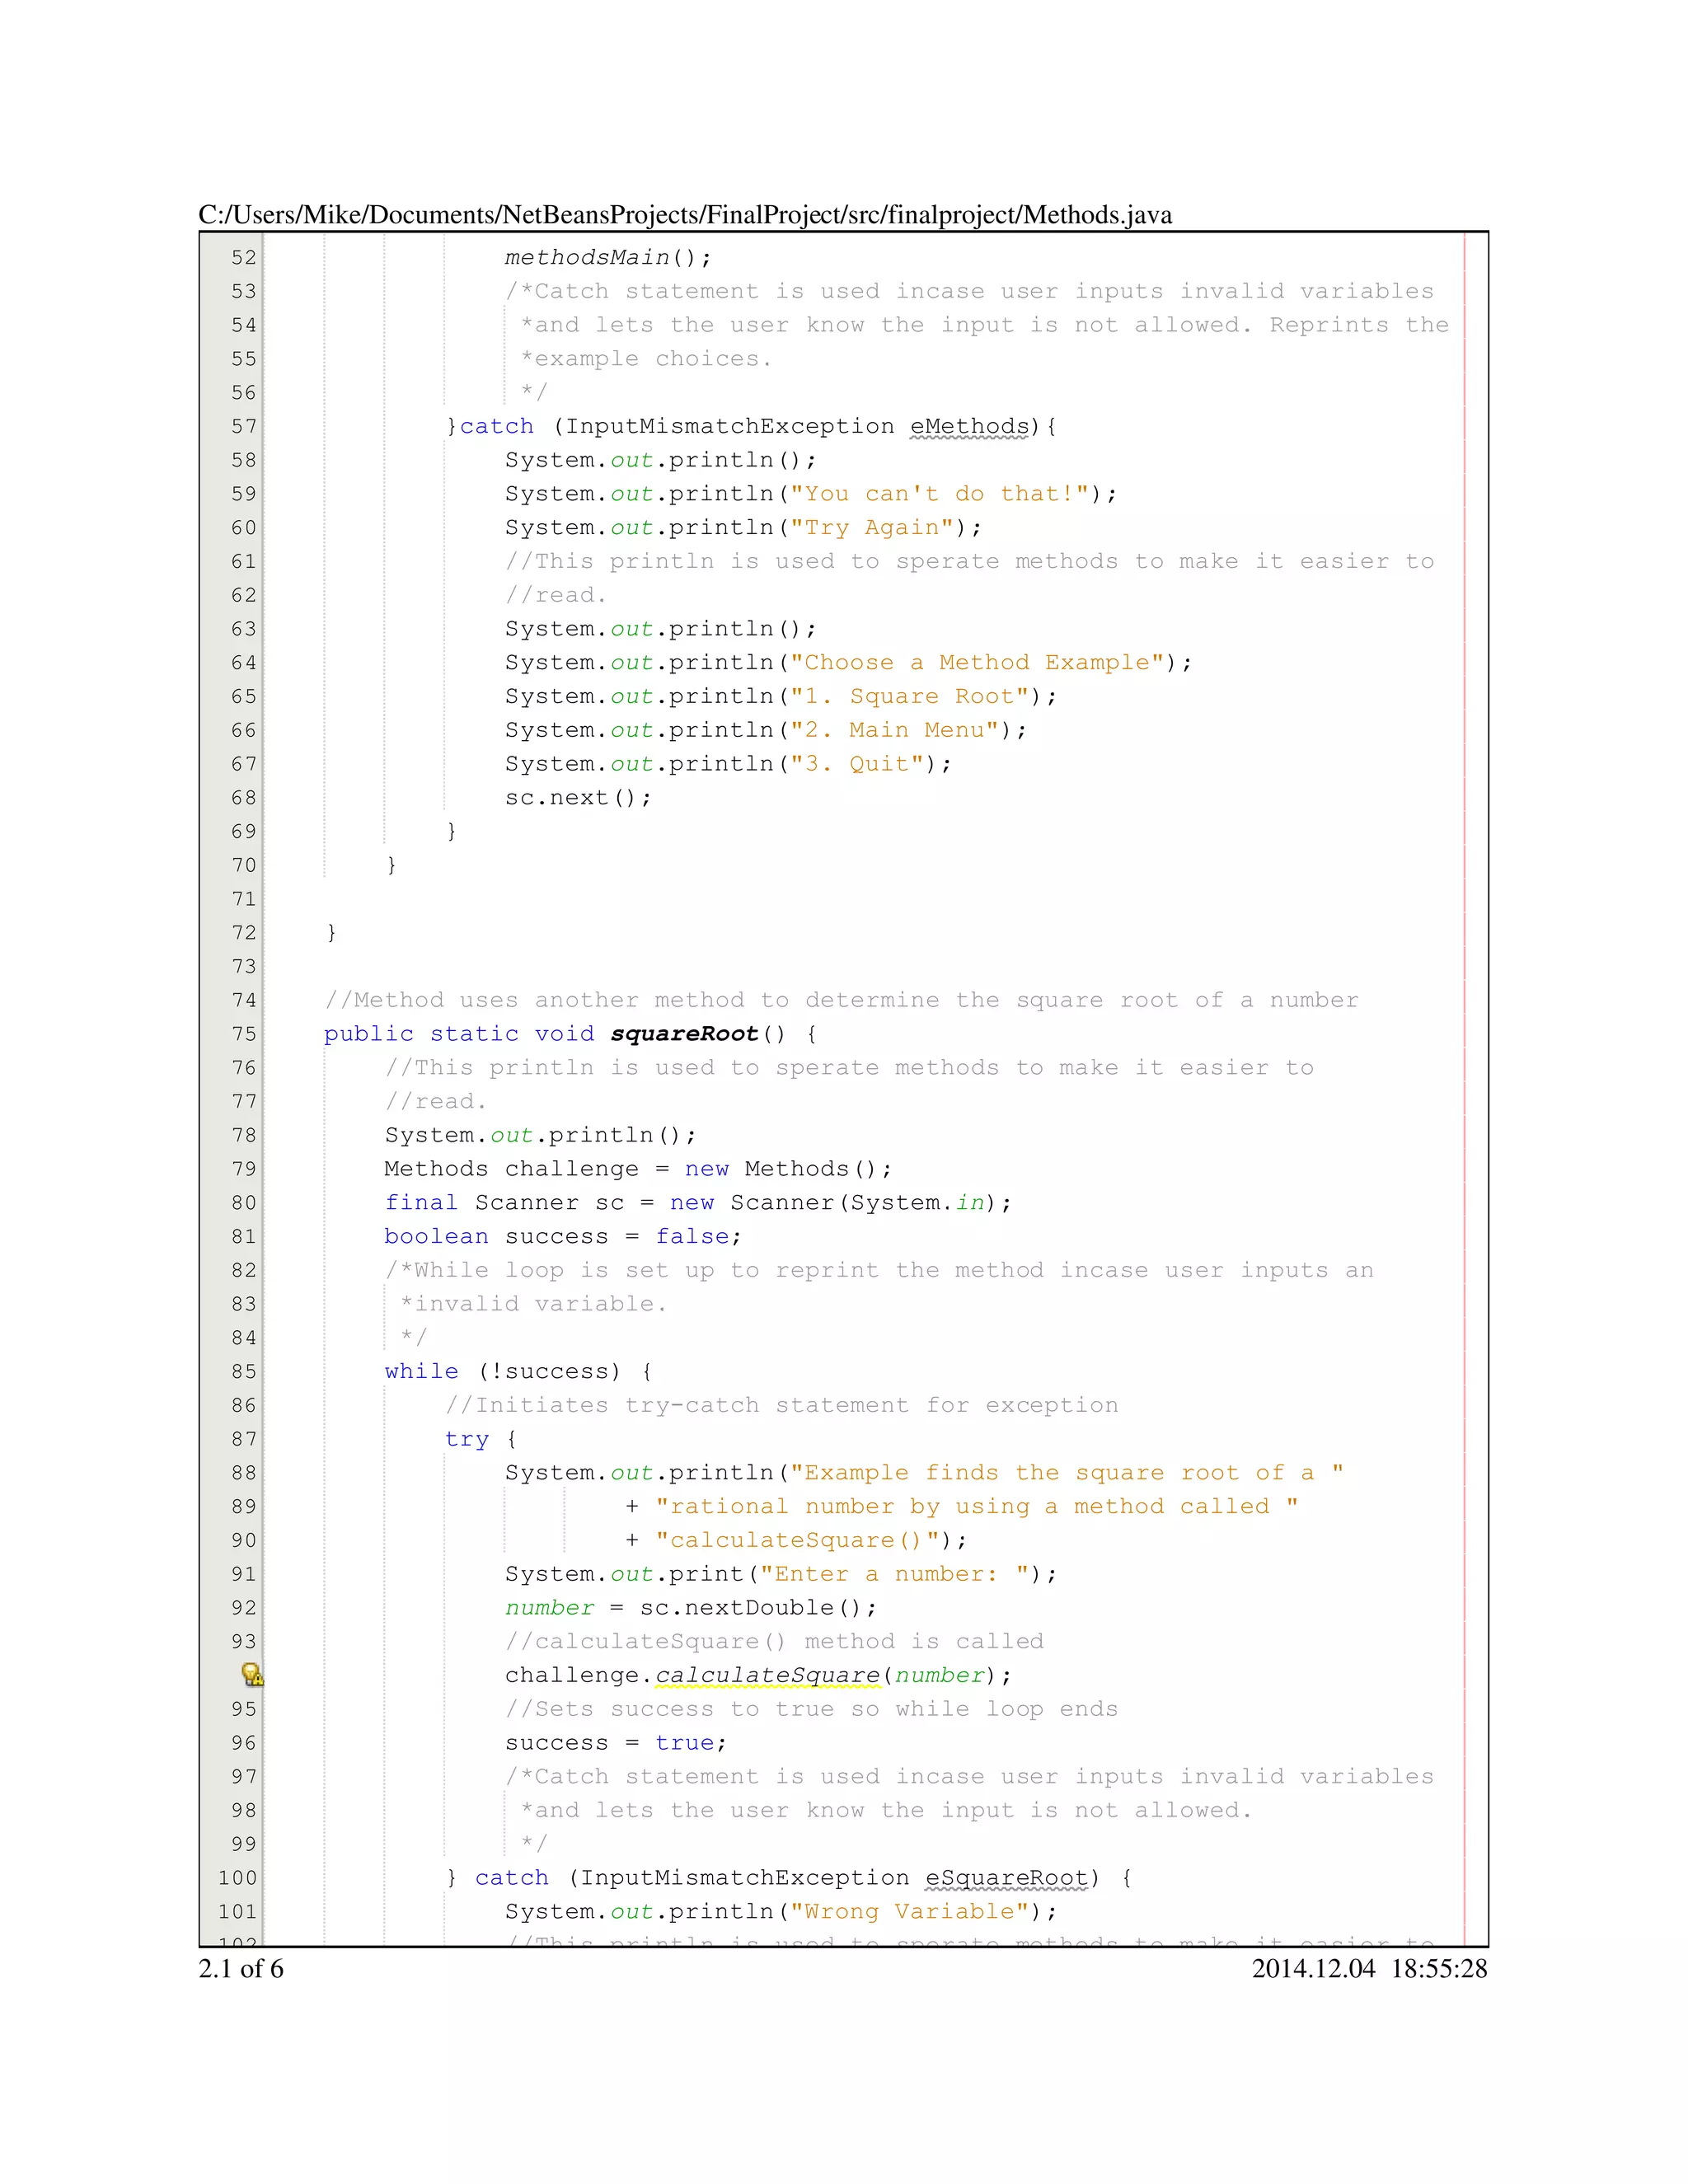The width and height of the screenshot is (1688, 2184).
Task: Click the lightbulb warning hint icon
Action: [251, 1674]
